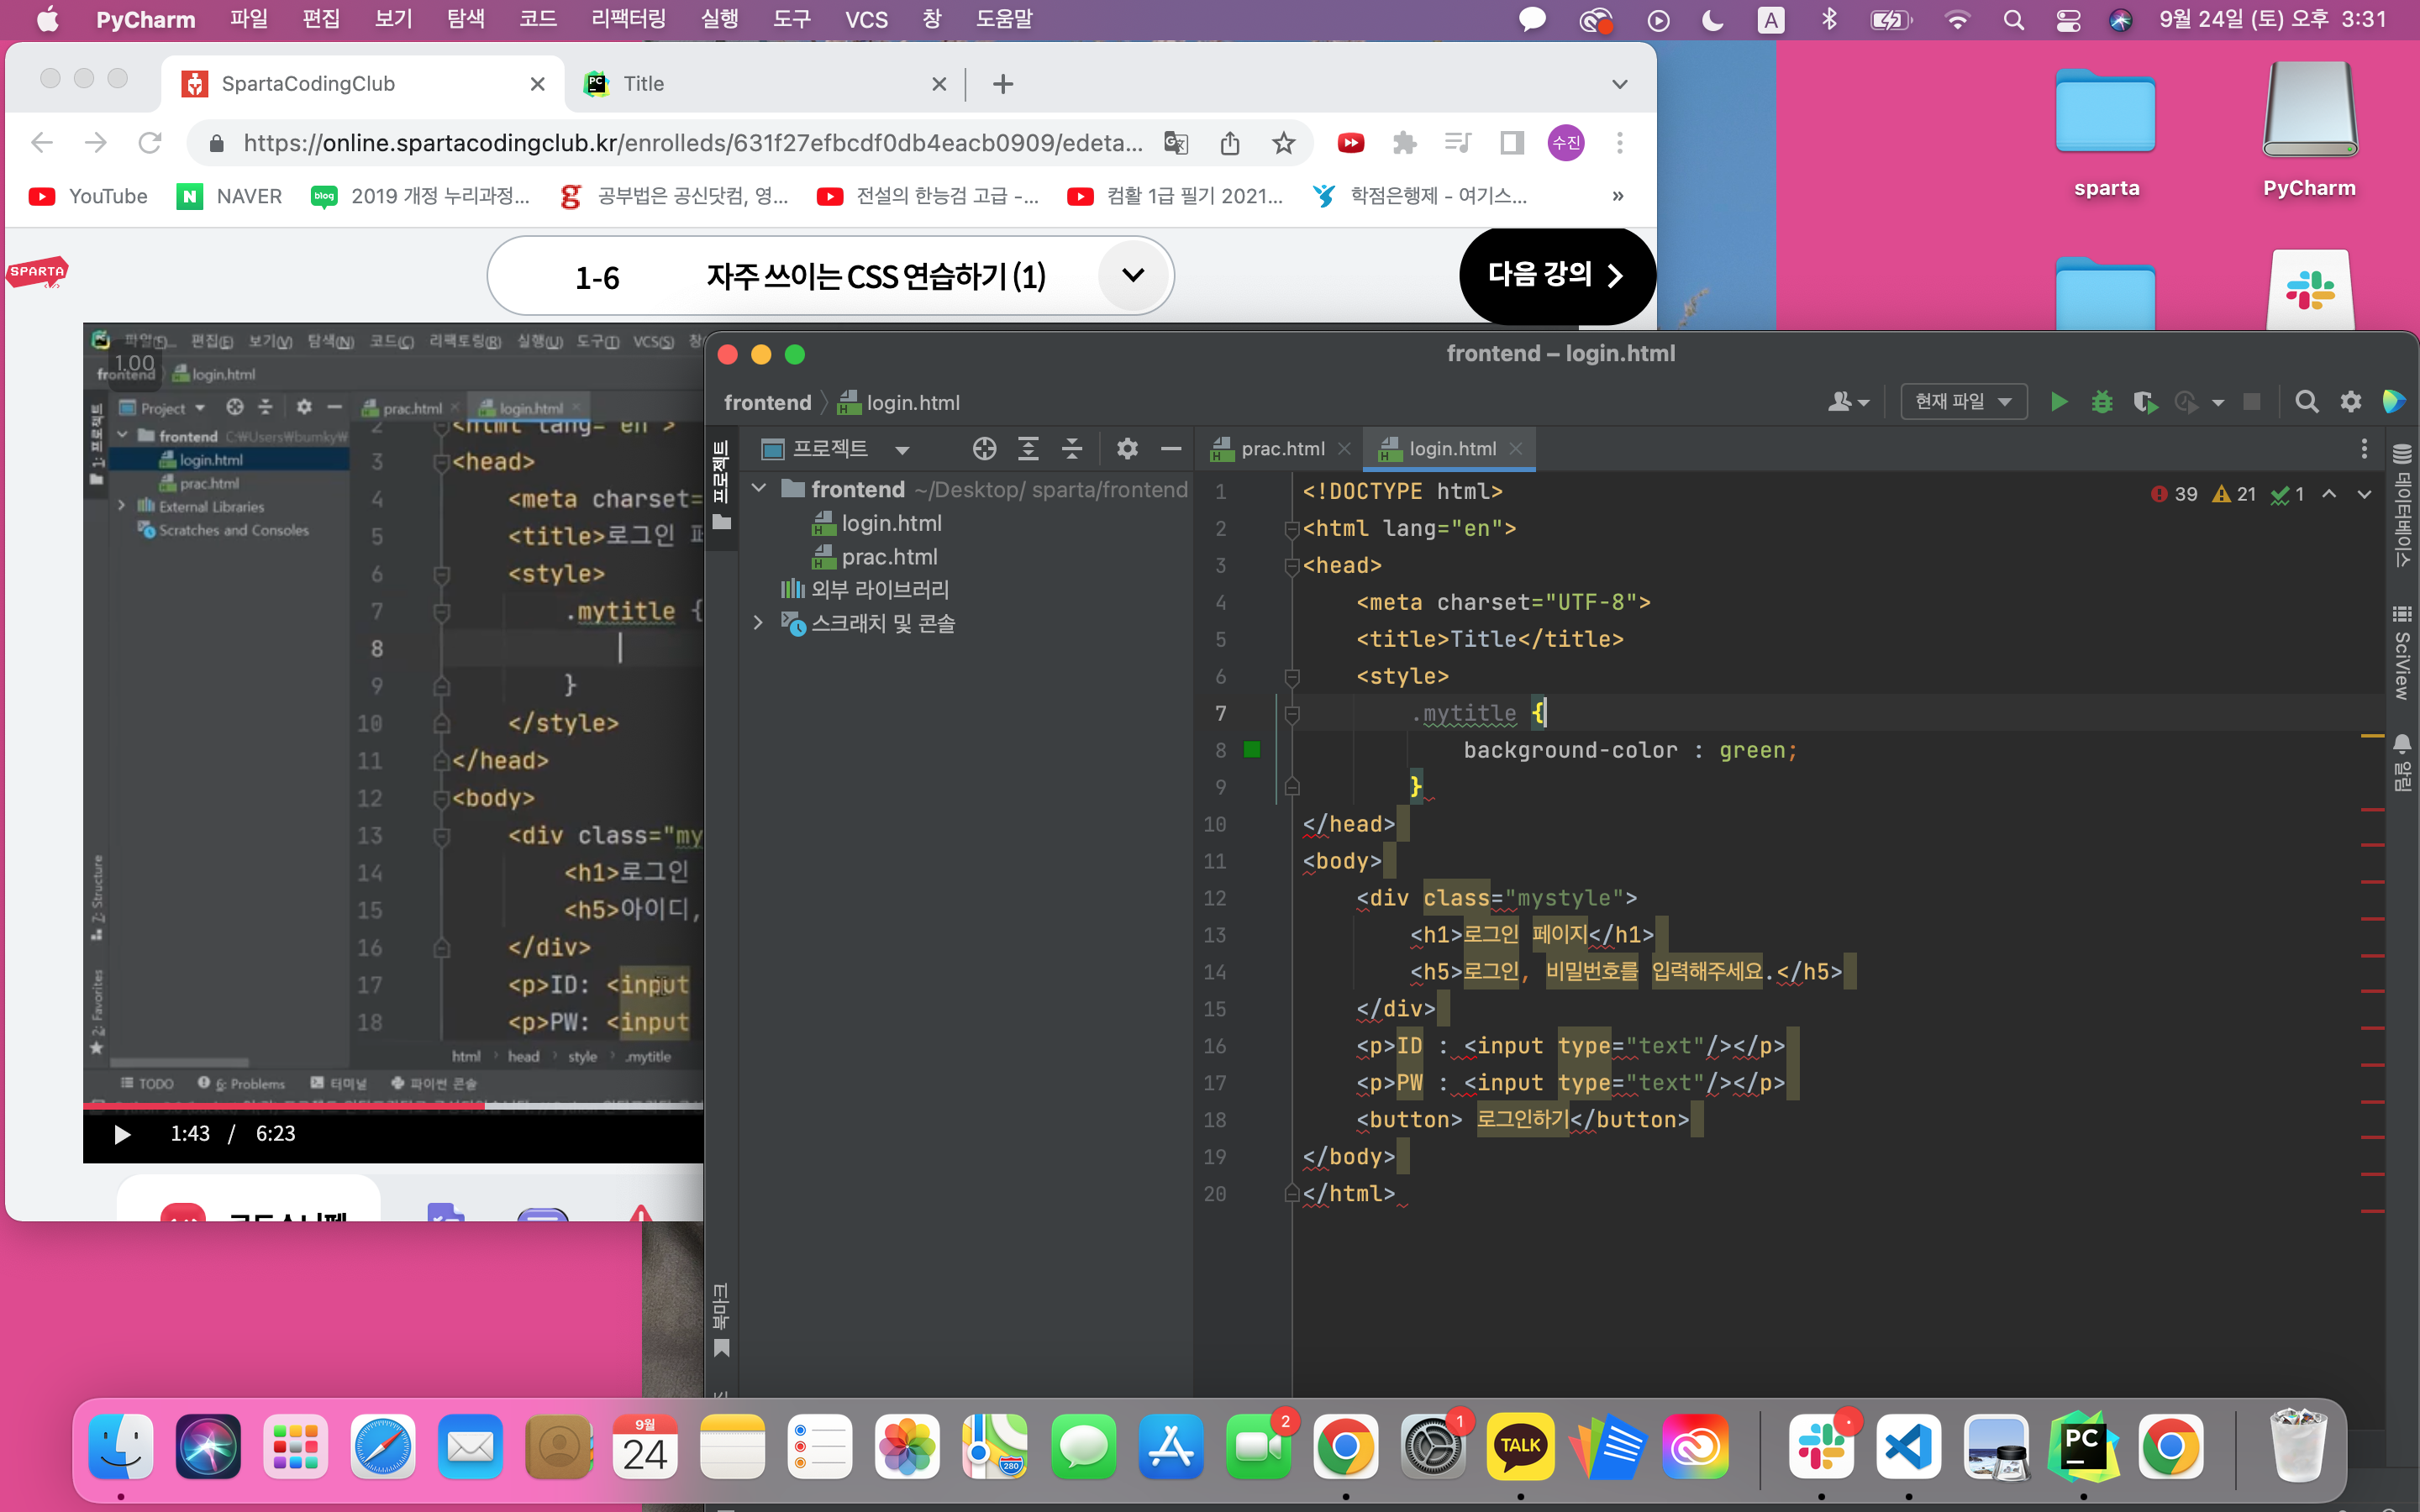Image resolution: width=2420 pixels, height=1512 pixels.
Task: Go to next lecture with 다음 강의 button
Action: pos(1556,275)
